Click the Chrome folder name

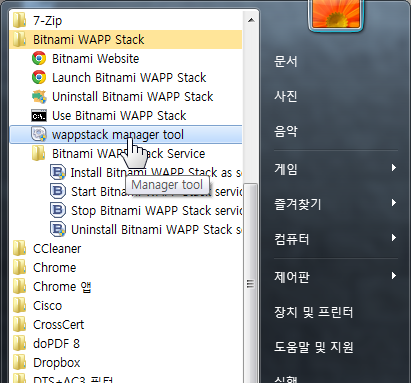click(55, 268)
